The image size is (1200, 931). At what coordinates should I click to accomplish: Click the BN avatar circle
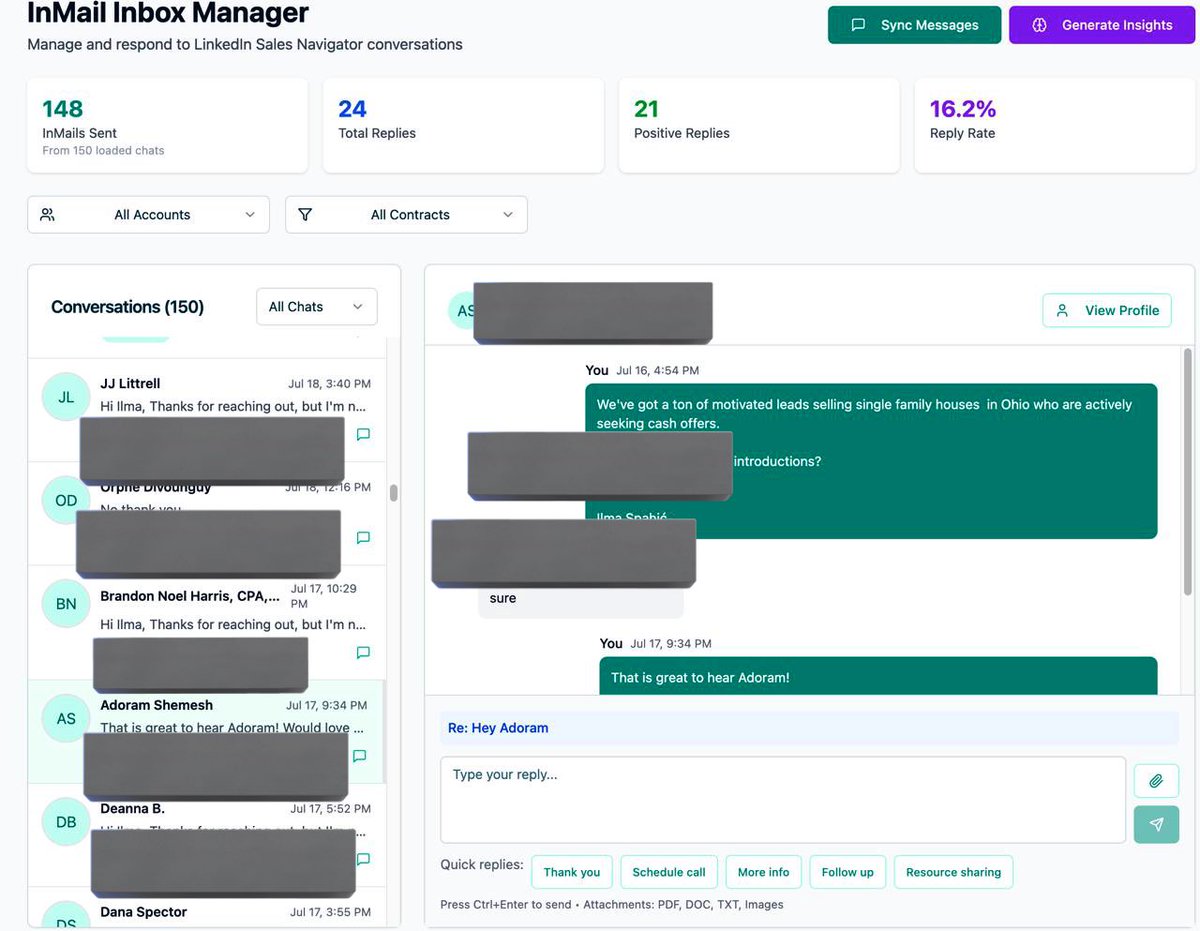pyautogui.click(x=66, y=604)
